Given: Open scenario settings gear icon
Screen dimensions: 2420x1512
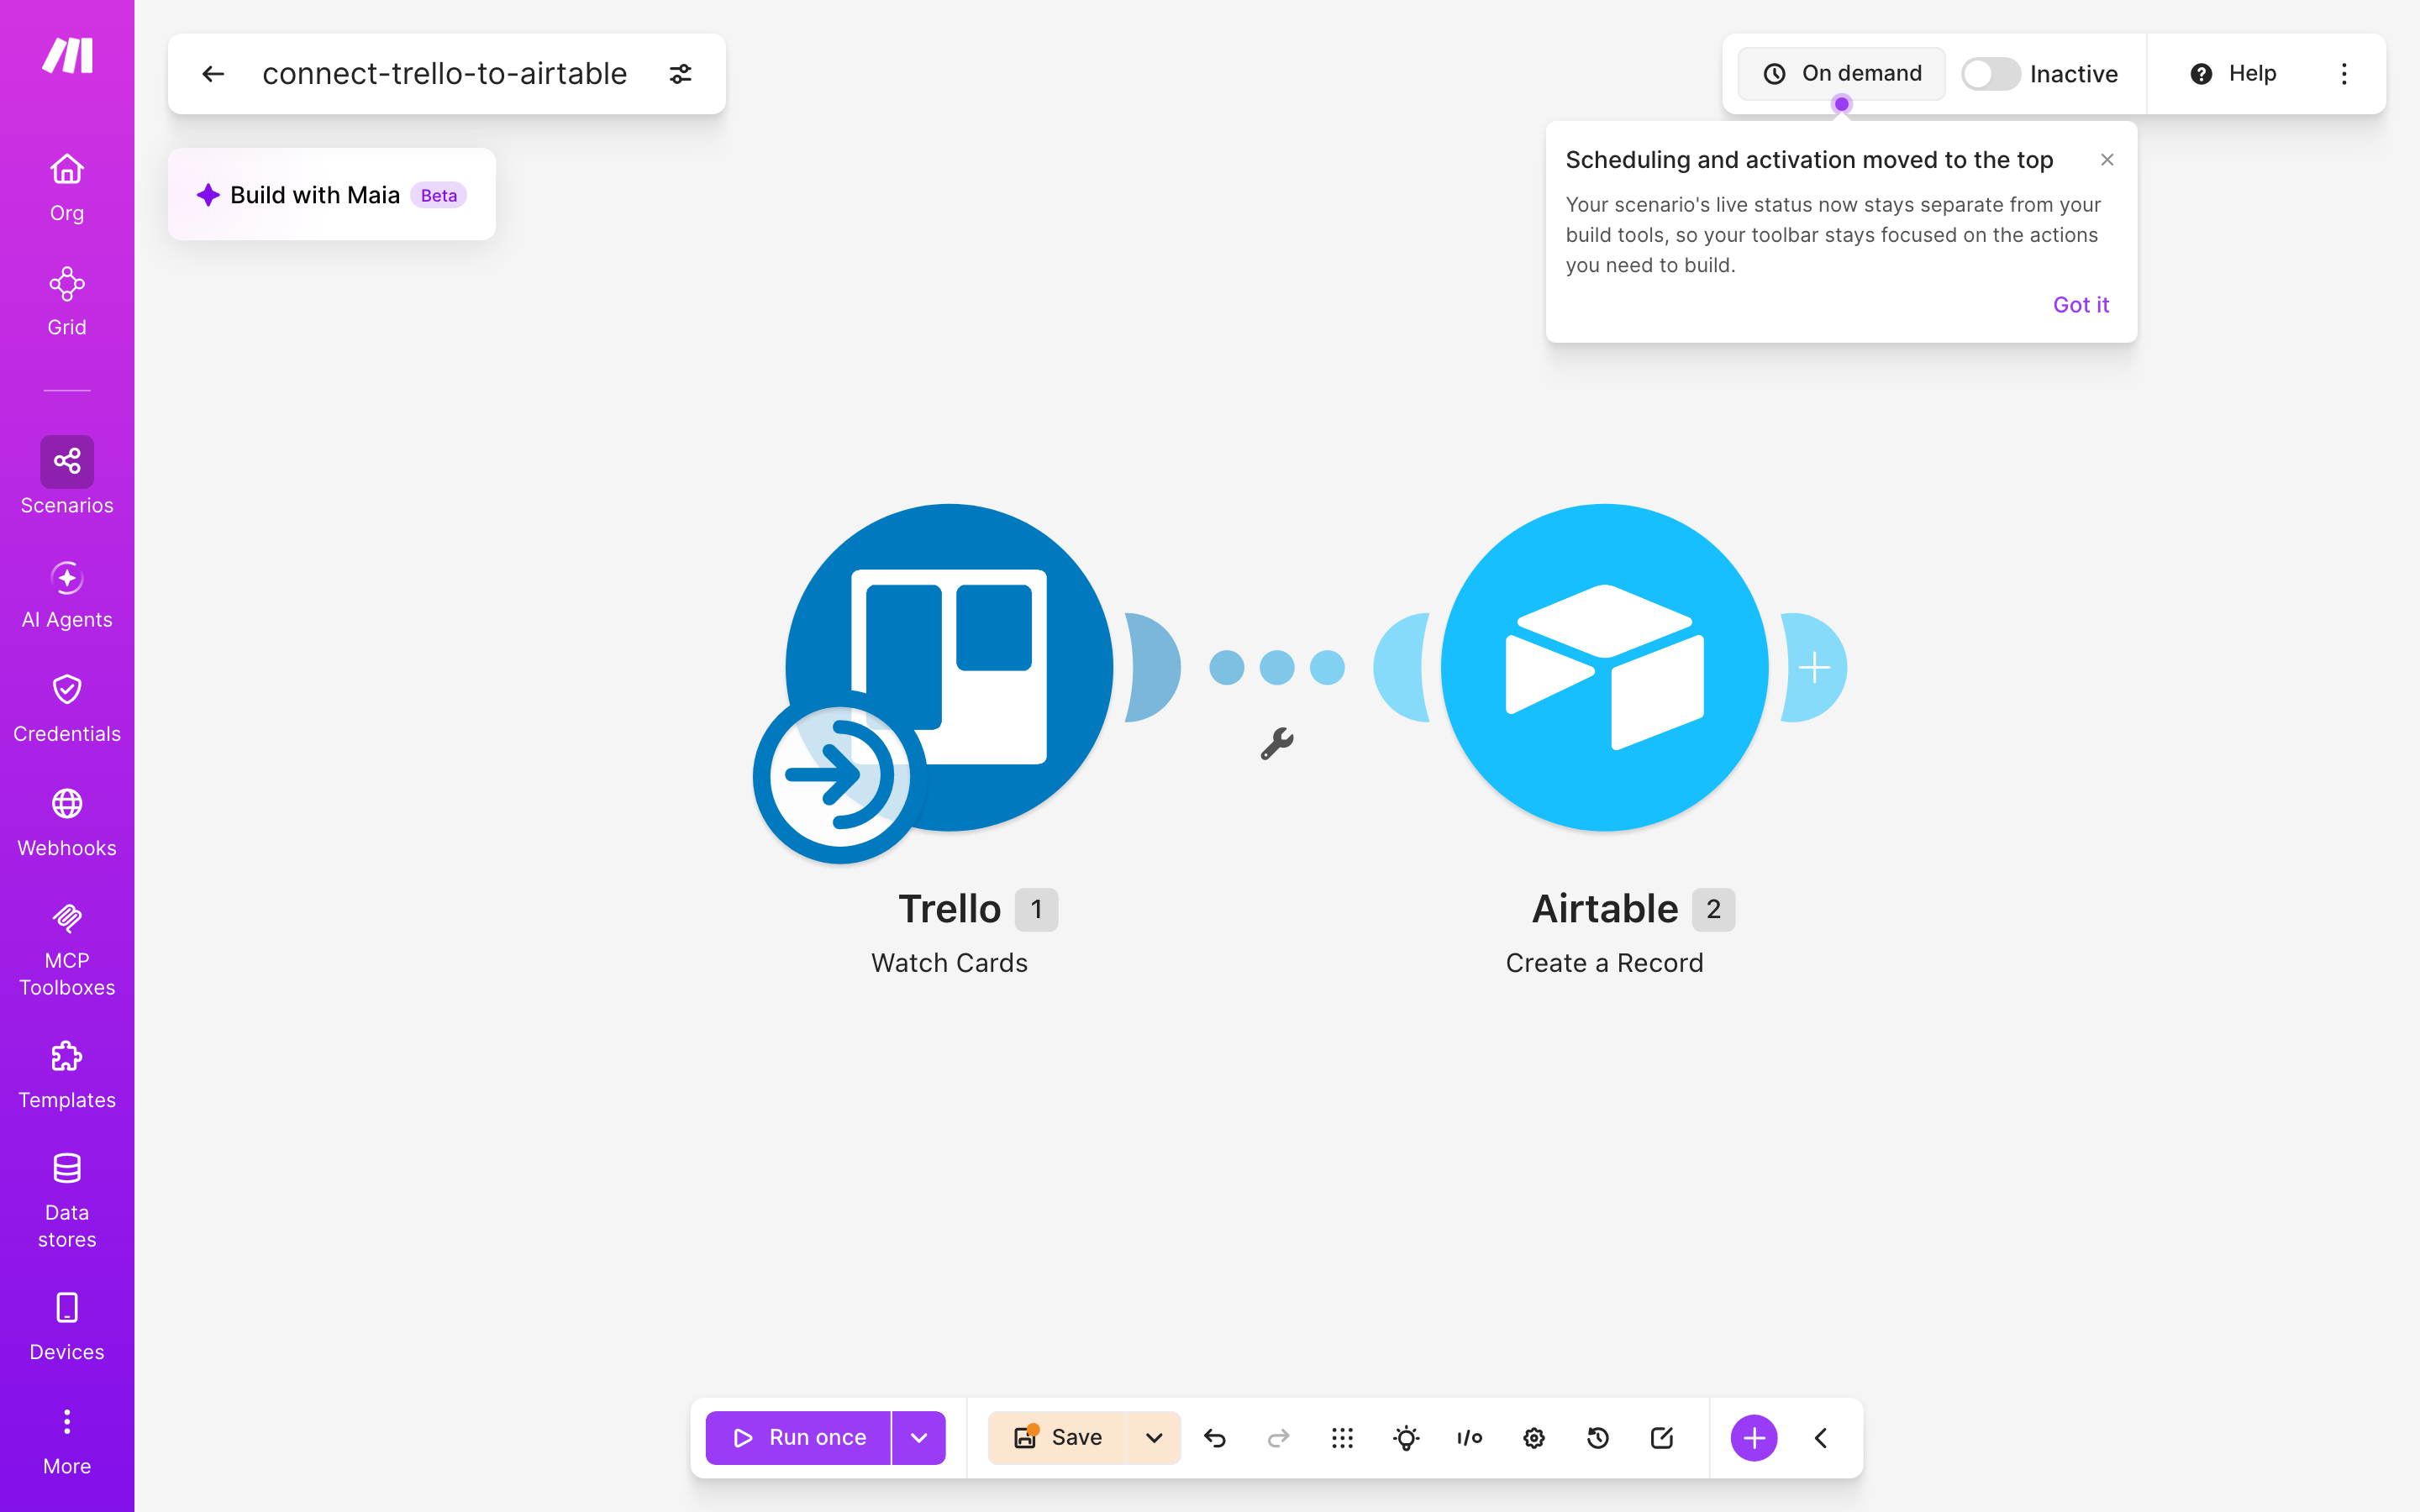Looking at the screenshot, I should tap(1534, 1438).
